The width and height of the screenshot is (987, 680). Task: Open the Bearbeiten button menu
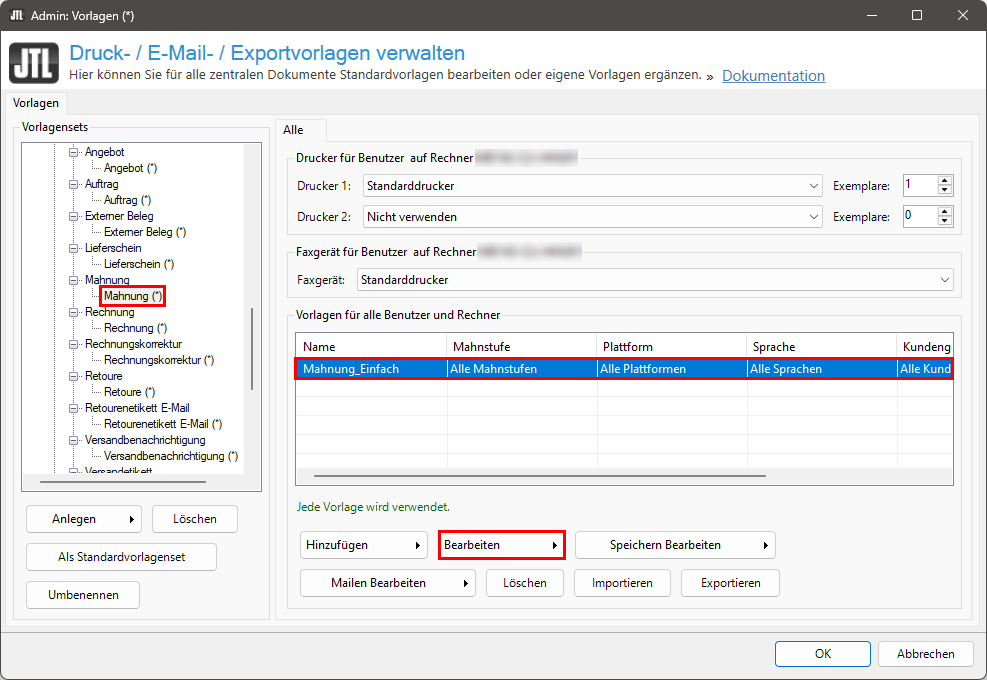point(502,545)
